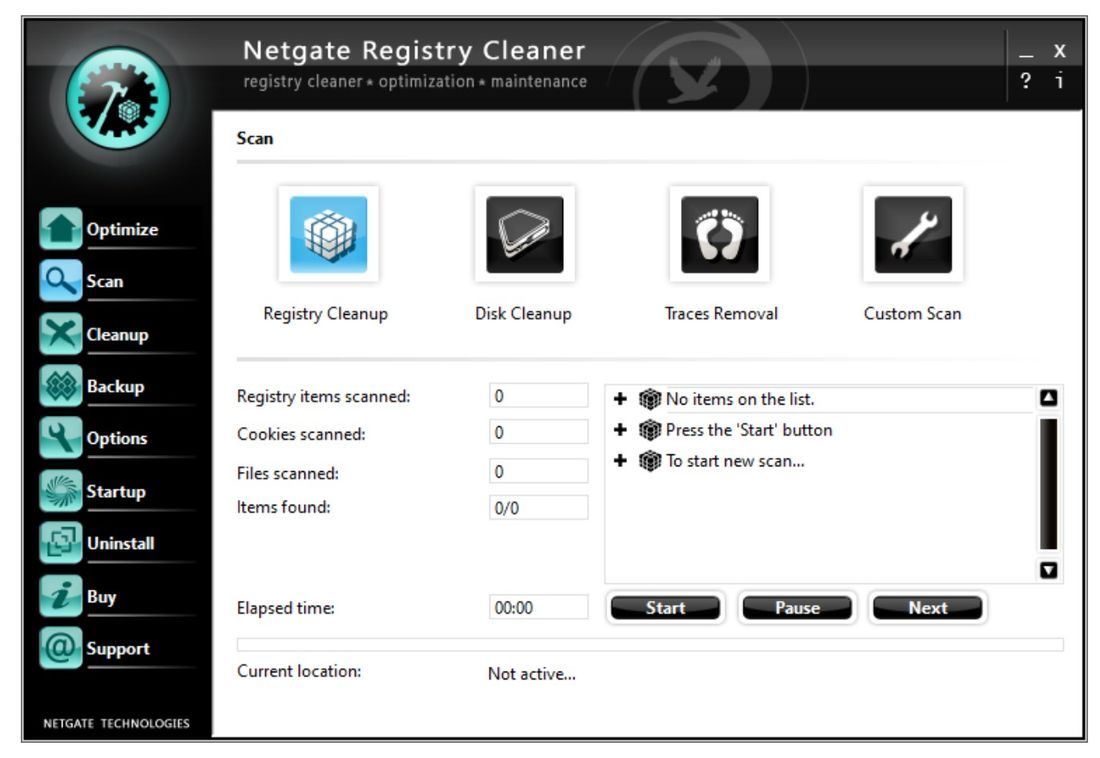This screenshot has height=758, width=1100.
Task: Click the Pause button
Action: [797, 607]
